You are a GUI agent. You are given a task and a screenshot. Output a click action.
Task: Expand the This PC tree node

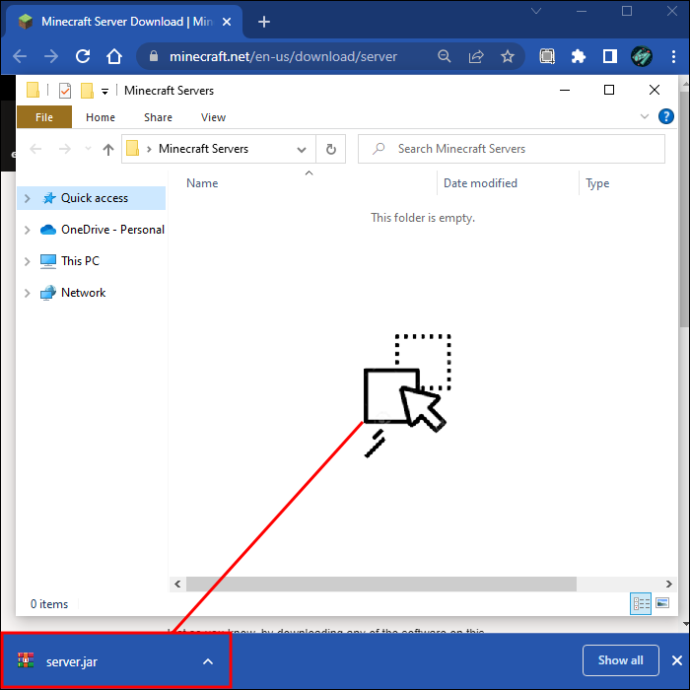pos(27,261)
